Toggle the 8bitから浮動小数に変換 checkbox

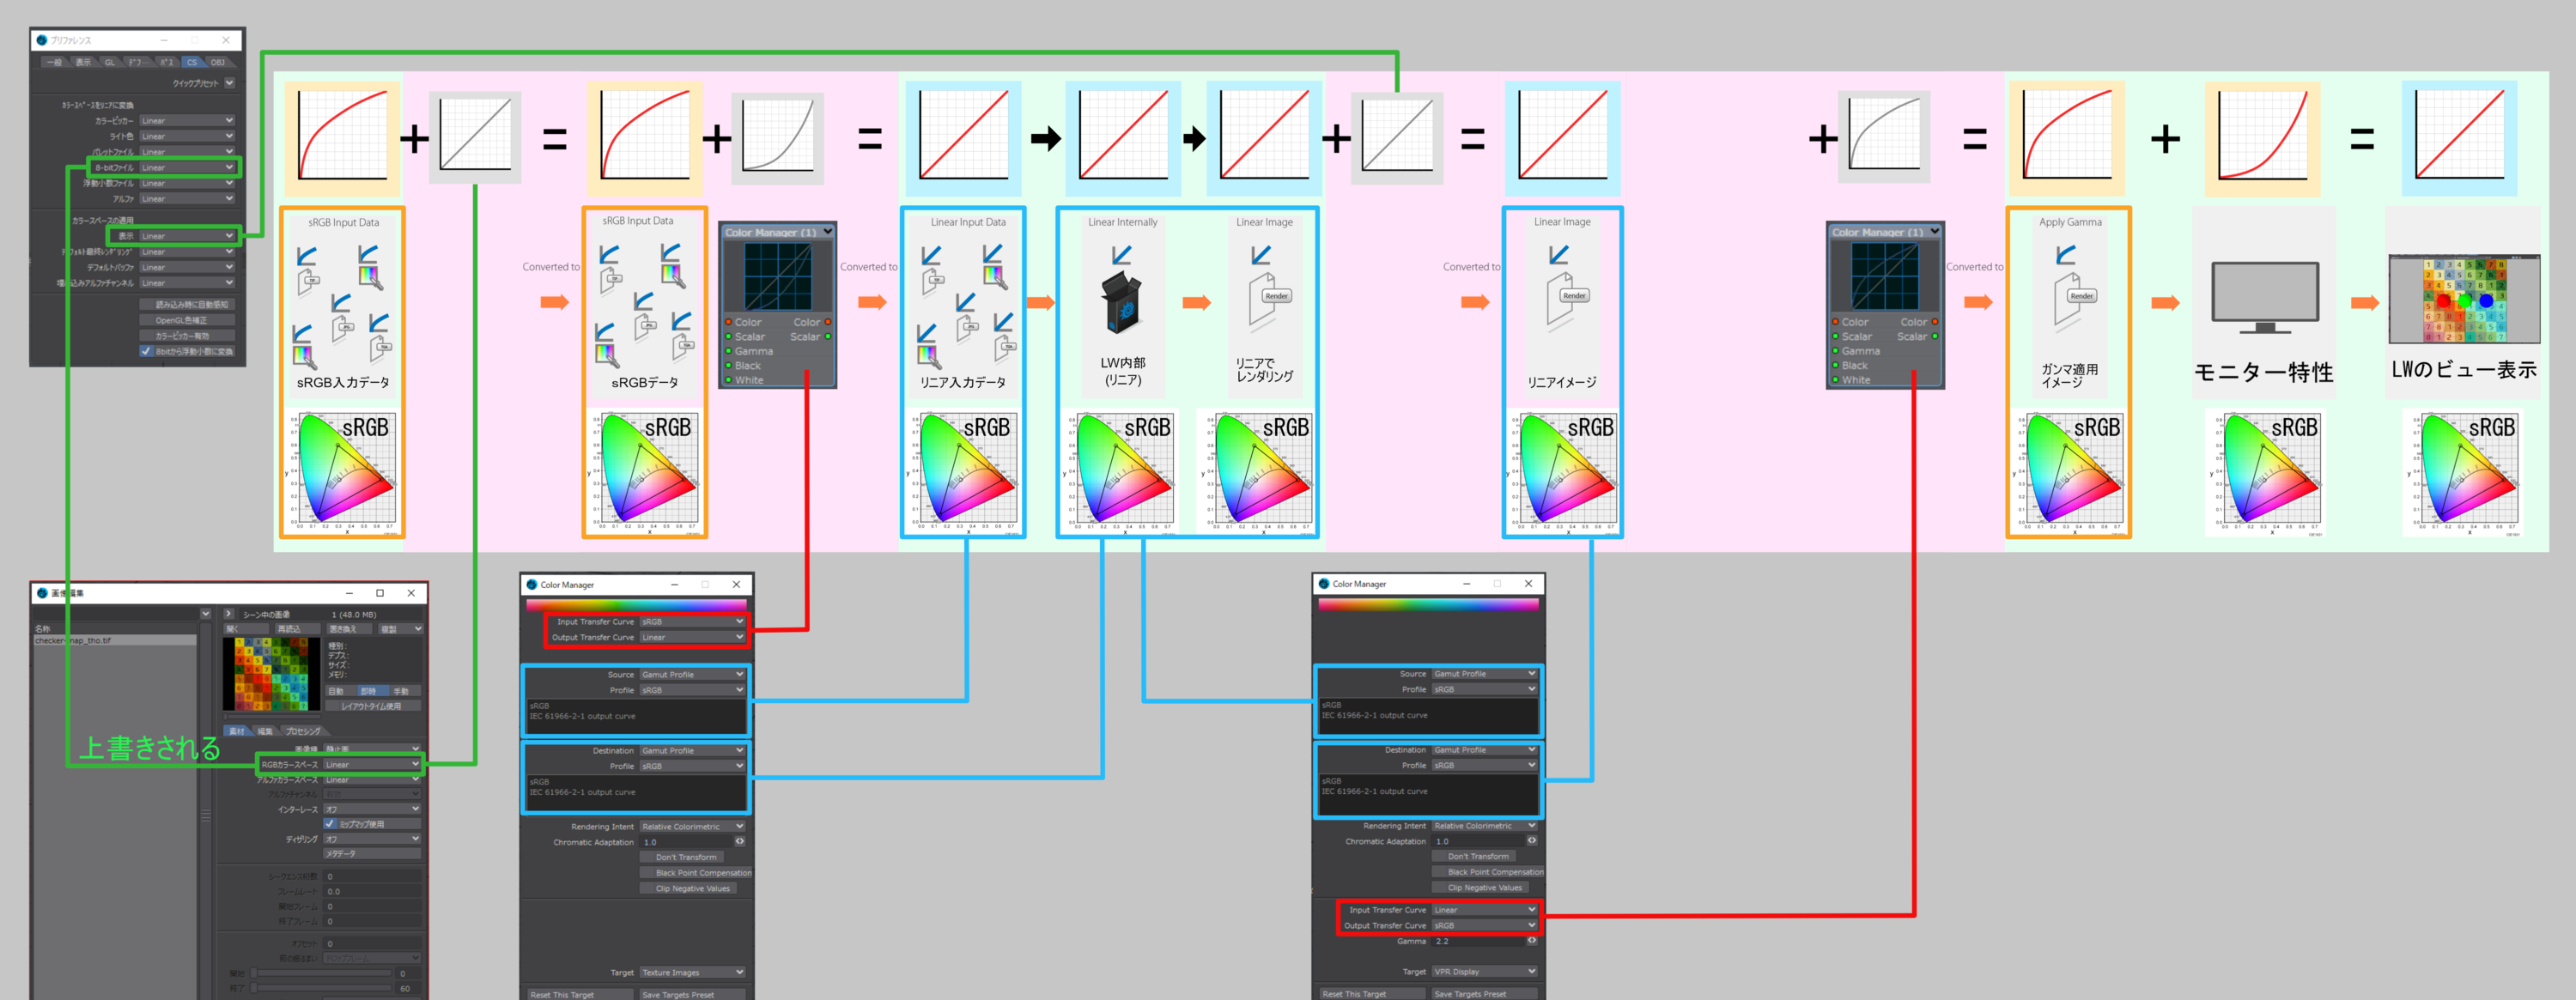click(x=146, y=351)
